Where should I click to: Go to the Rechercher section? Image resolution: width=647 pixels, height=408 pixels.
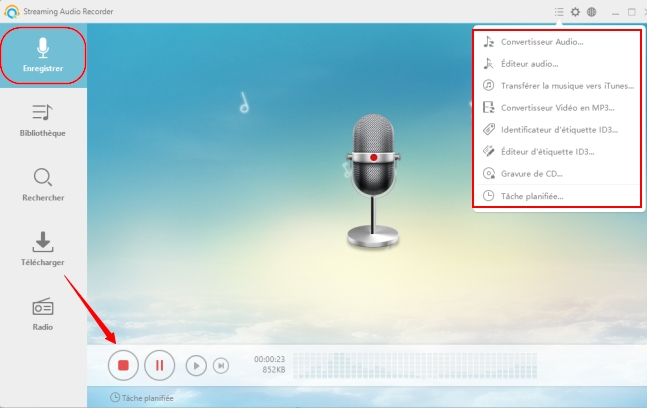[x=43, y=184]
